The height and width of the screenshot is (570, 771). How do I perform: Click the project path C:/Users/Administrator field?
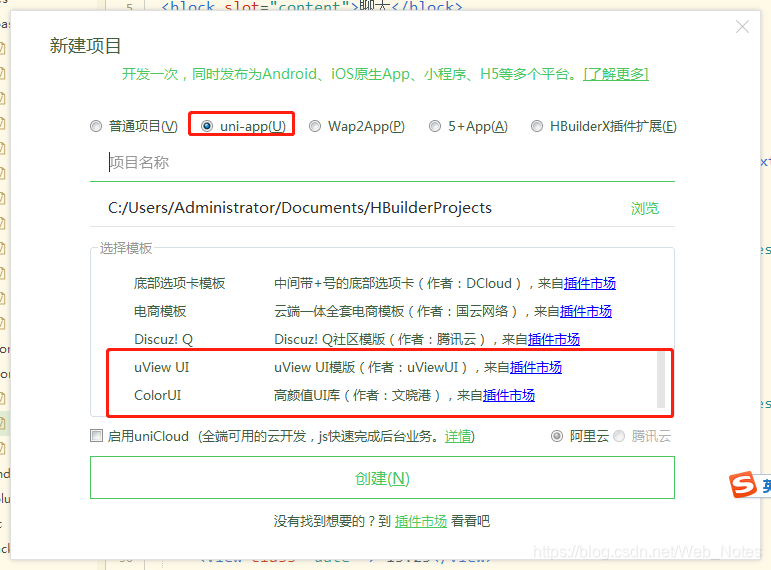[x=300, y=208]
